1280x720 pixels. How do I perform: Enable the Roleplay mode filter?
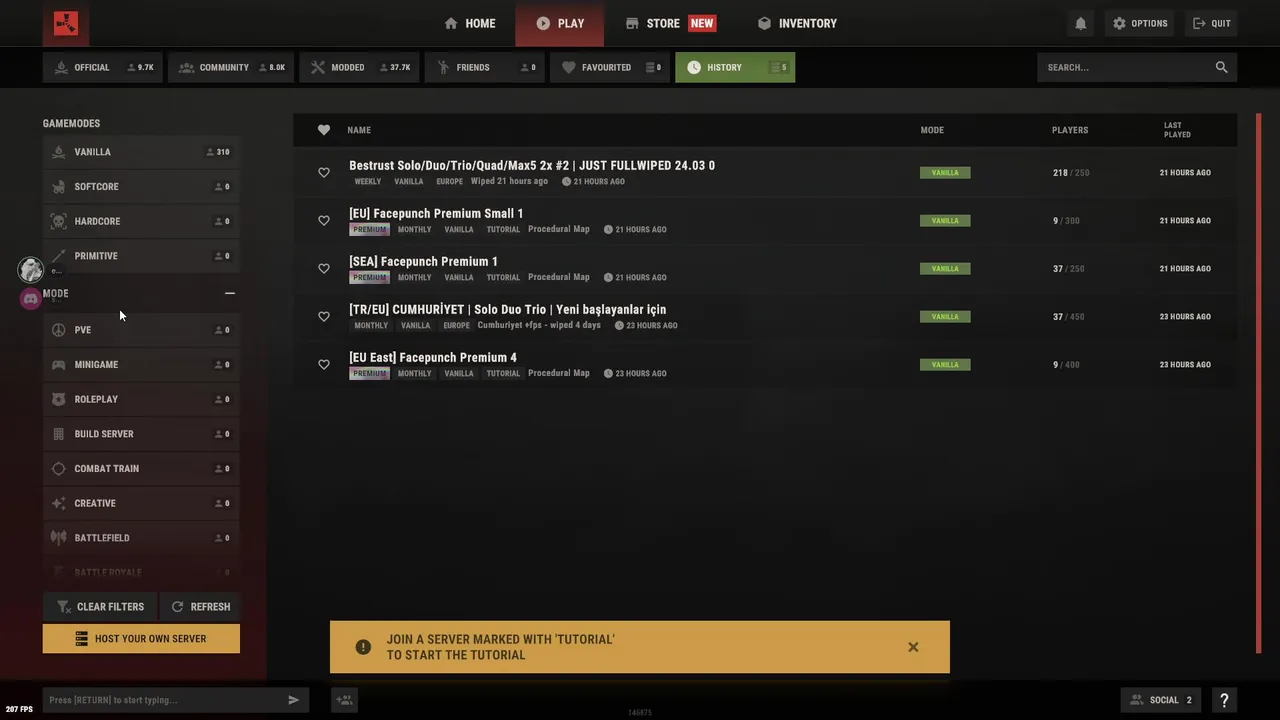tap(141, 399)
